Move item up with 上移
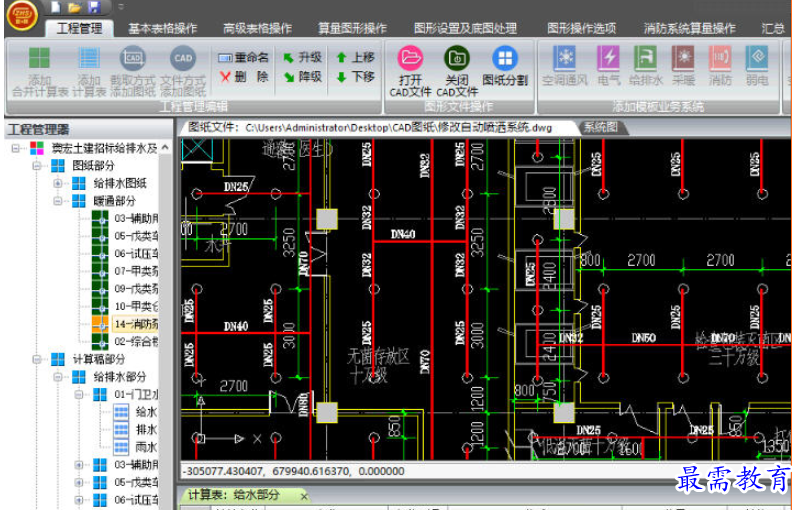 pos(356,57)
